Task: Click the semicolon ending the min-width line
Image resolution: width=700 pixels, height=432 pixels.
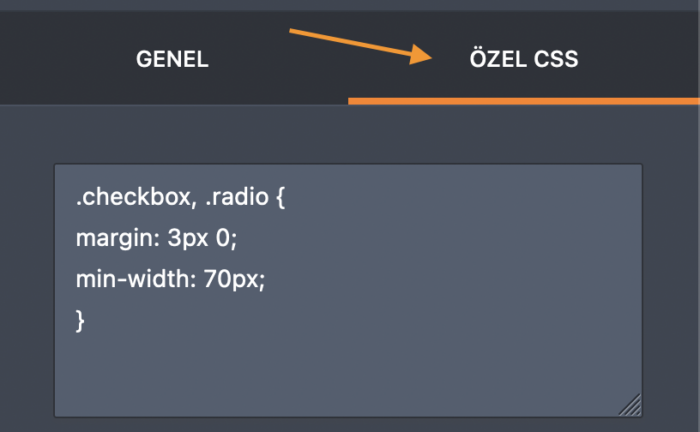Action: coord(264,282)
